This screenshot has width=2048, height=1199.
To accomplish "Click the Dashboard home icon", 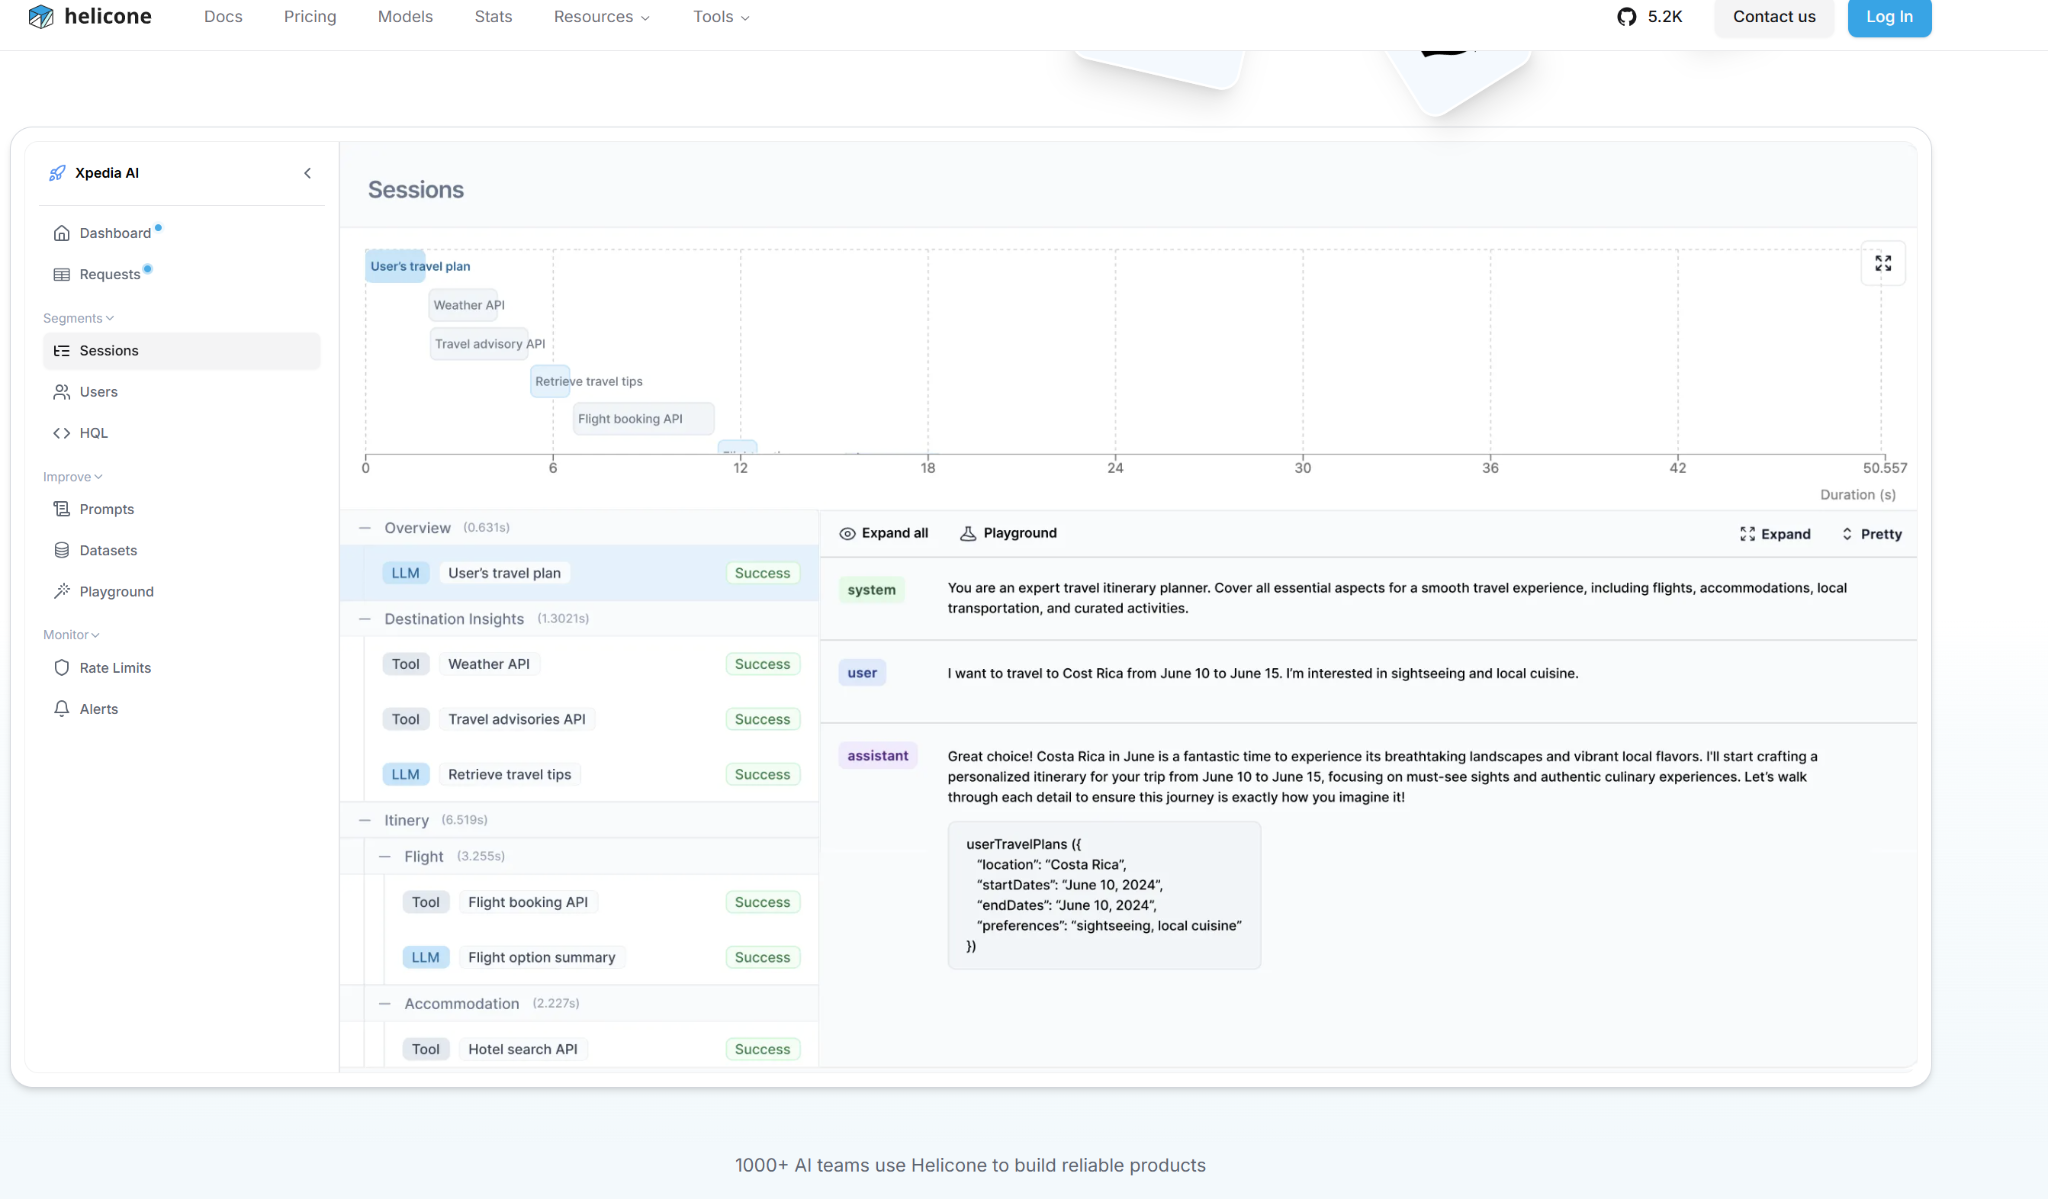I will (61, 233).
